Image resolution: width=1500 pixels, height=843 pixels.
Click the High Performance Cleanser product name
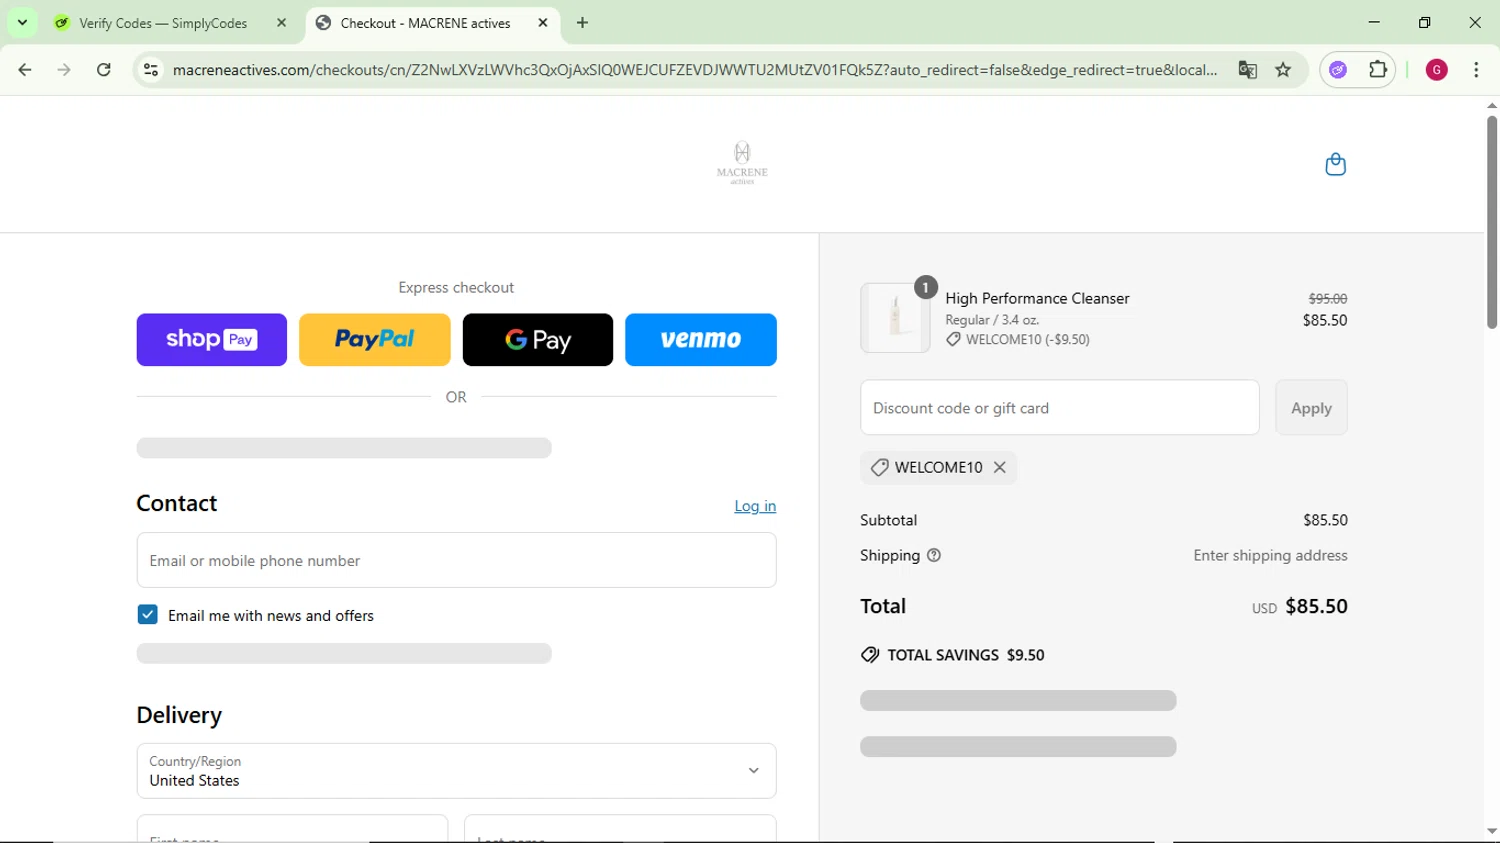pyautogui.click(x=1037, y=298)
